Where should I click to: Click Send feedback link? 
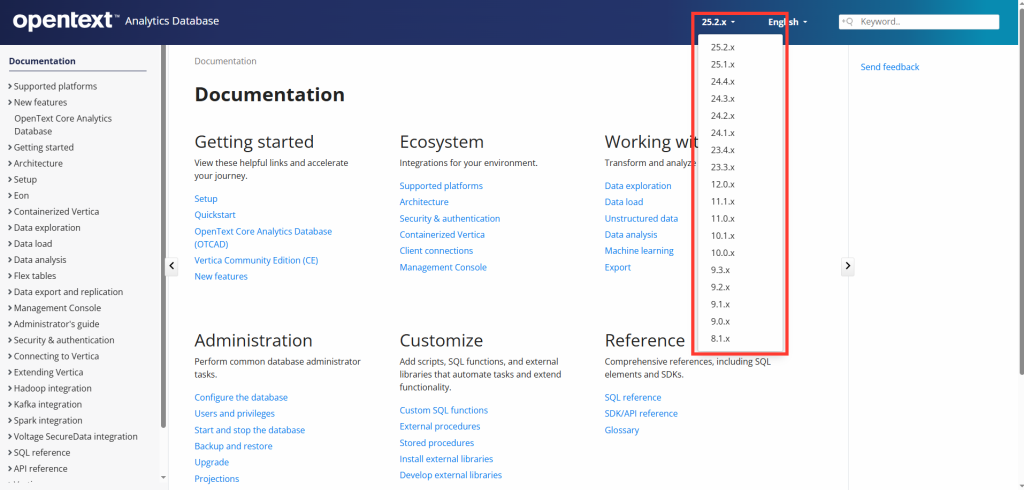click(889, 67)
